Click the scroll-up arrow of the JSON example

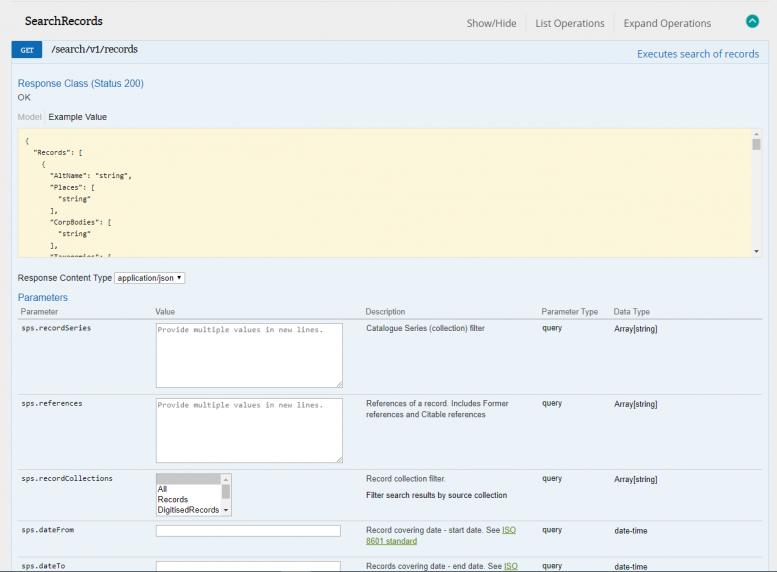point(756,134)
